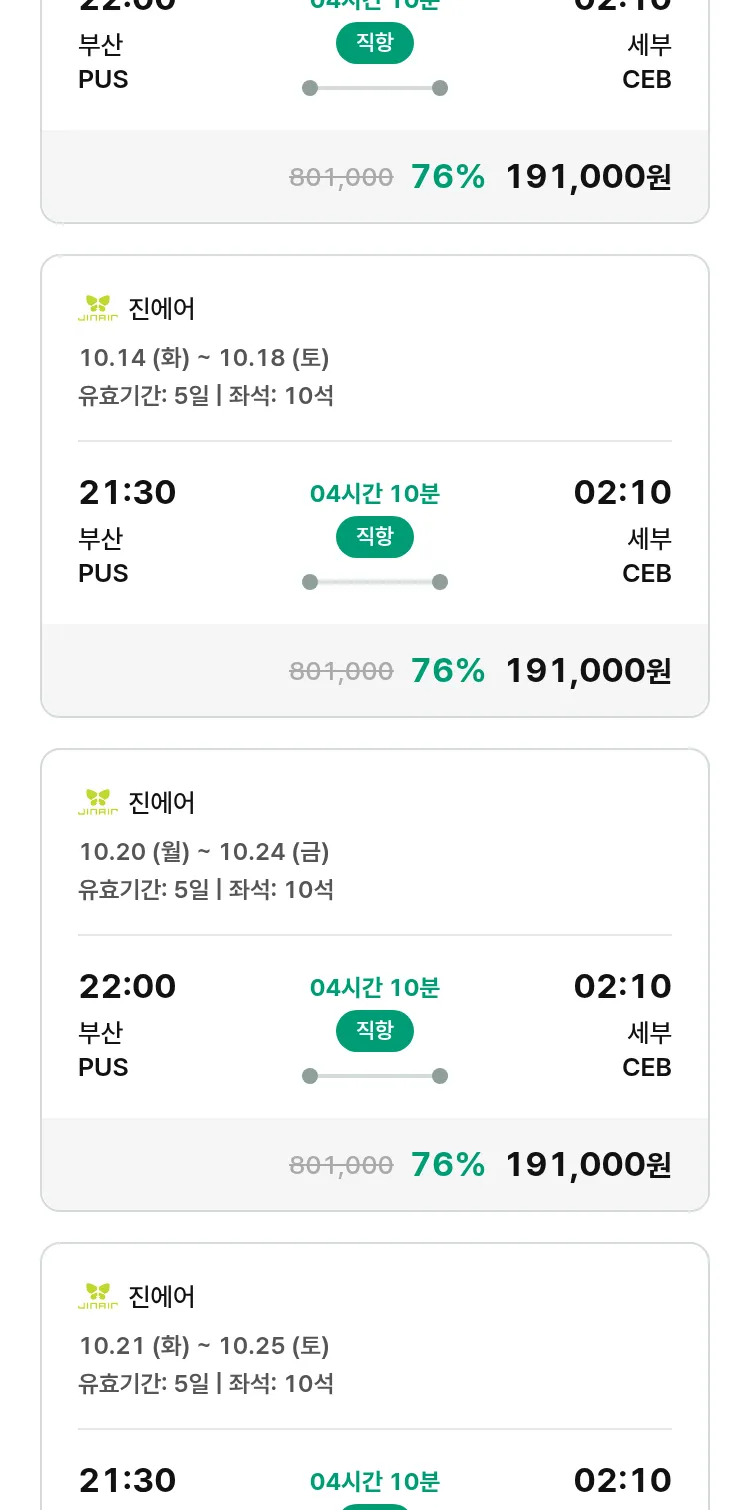Click 세부 CEB destination on the 10.14 flight
The image size is (750, 1510).
pyautogui.click(x=648, y=556)
